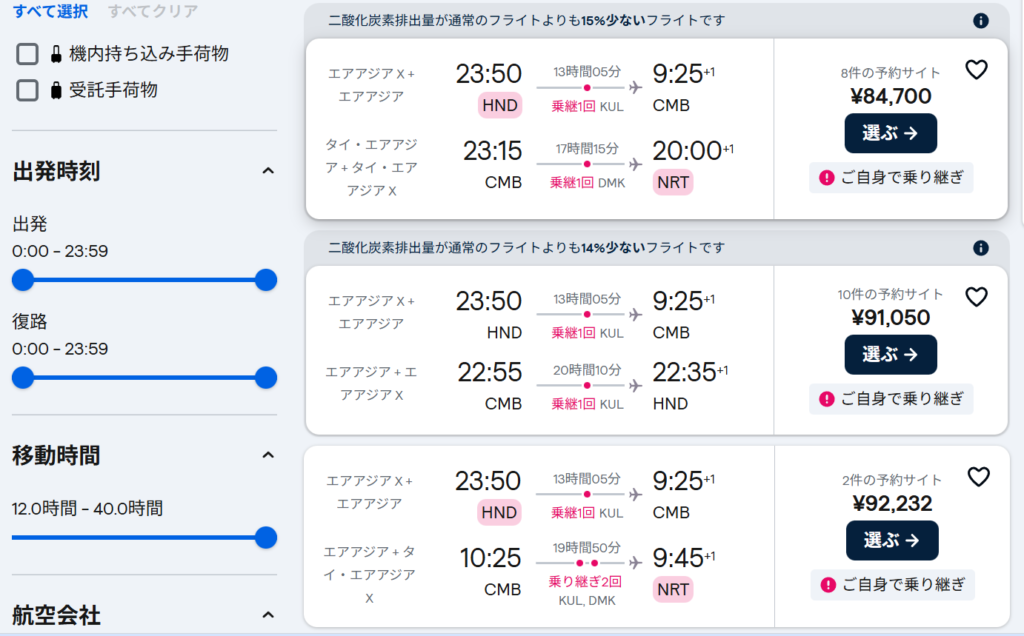Save the ¥84,700 flight with heart icon
This screenshot has height=636, width=1024.
(976, 70)
